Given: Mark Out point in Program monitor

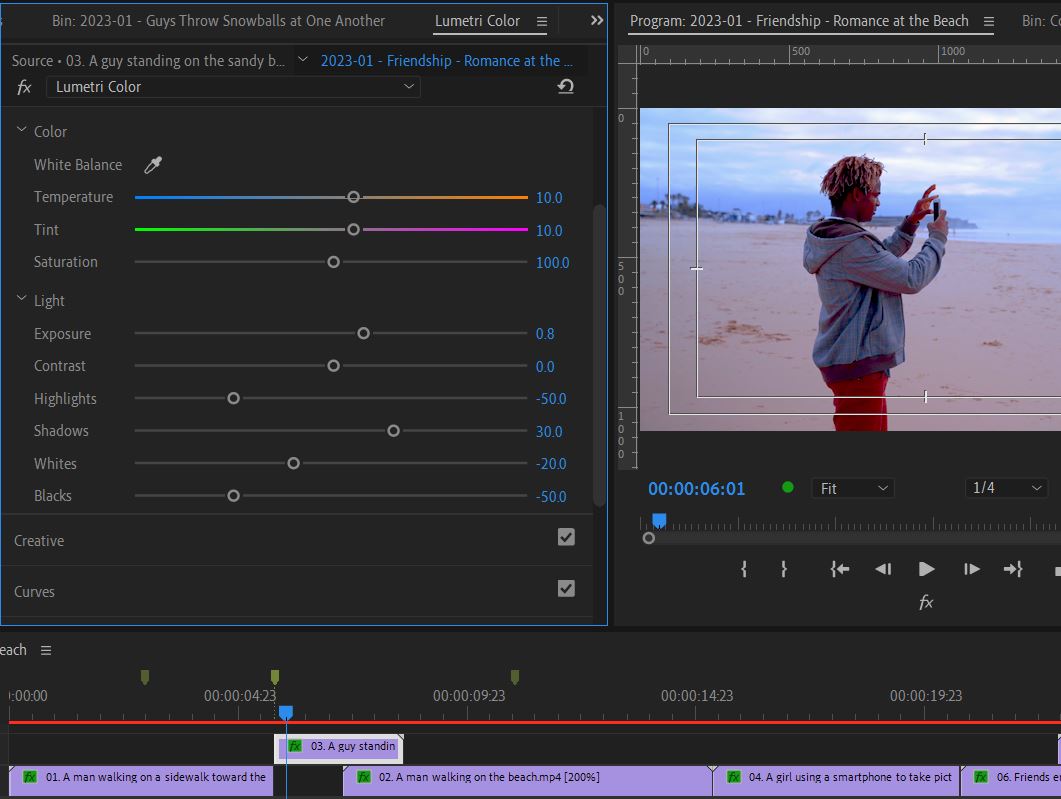Looking at the screenshot, I should [x=784, y=569].
